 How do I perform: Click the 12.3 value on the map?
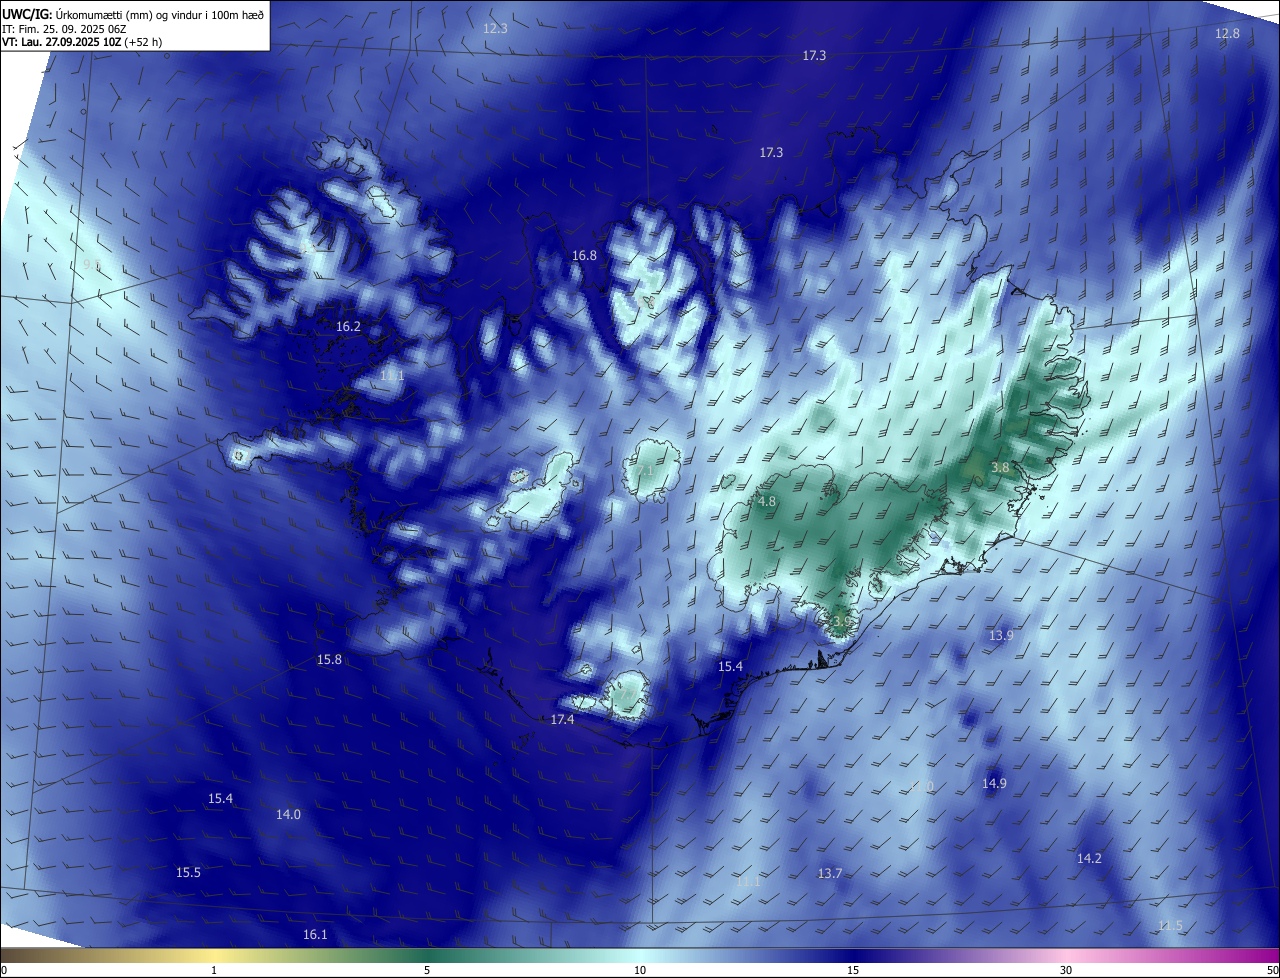[x=495, y=29]
